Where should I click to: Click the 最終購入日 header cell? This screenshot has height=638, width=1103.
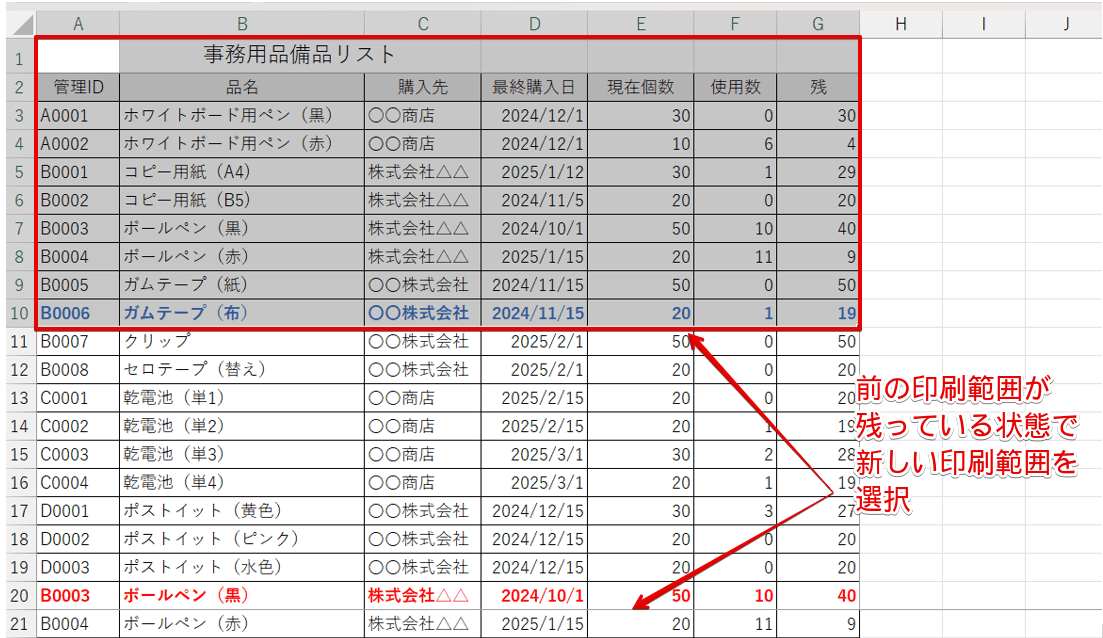pos(534,86)
